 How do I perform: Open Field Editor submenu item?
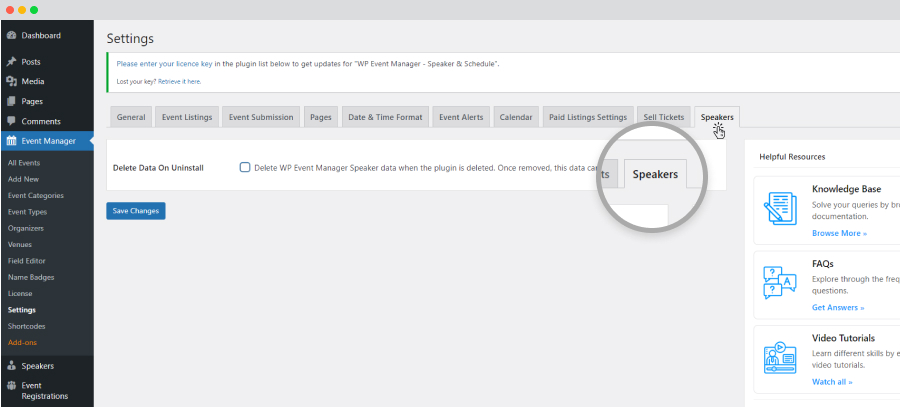pos(26,261)
